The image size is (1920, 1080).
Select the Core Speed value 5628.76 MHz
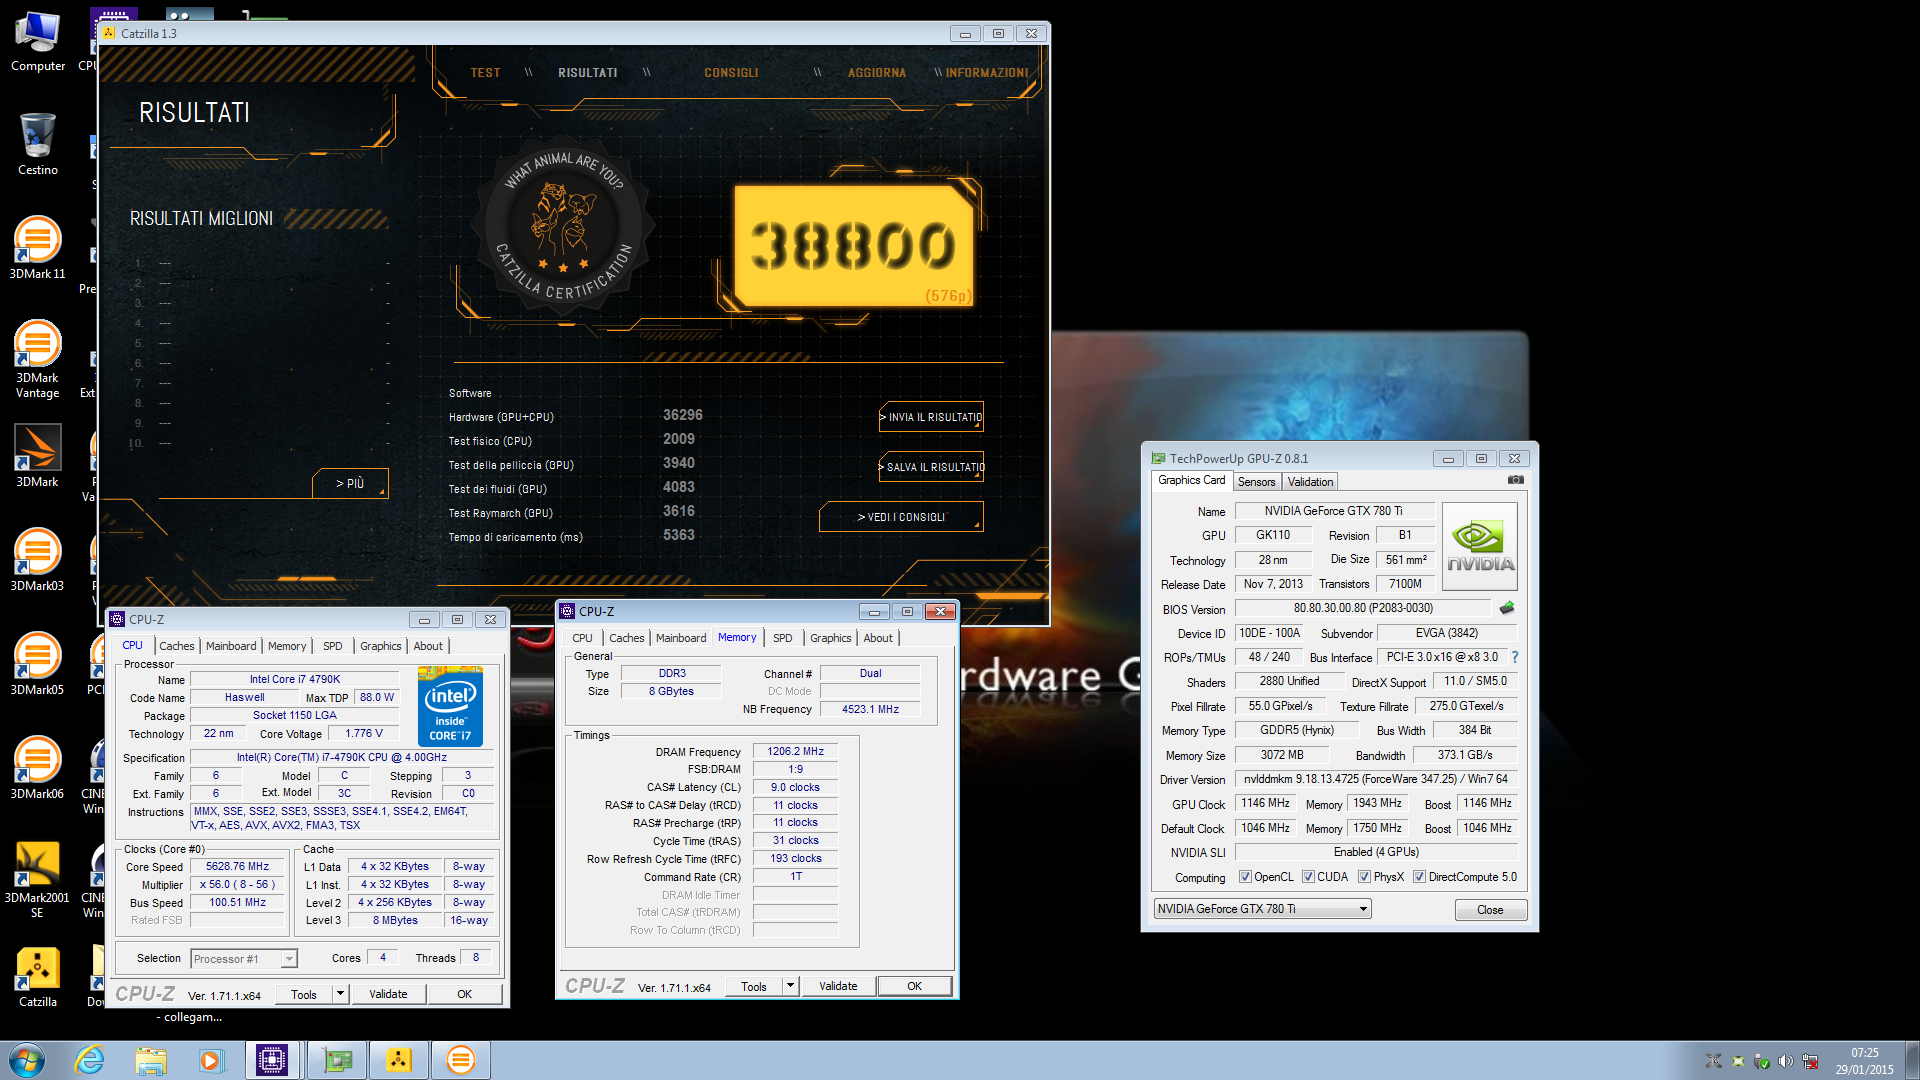(237, 867)
